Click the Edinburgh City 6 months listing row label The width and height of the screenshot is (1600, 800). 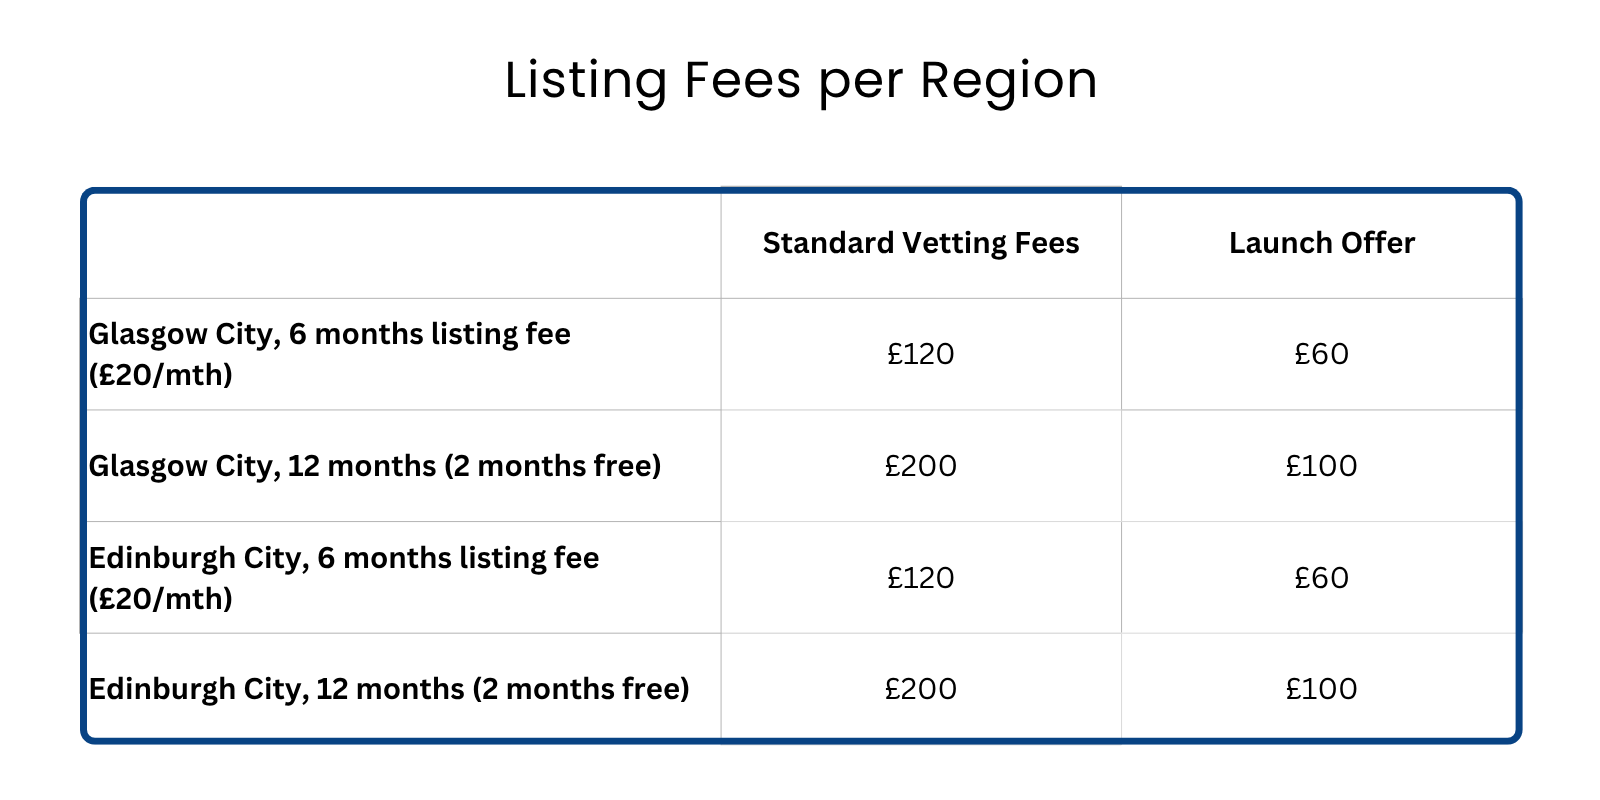[x=344, y=578]
